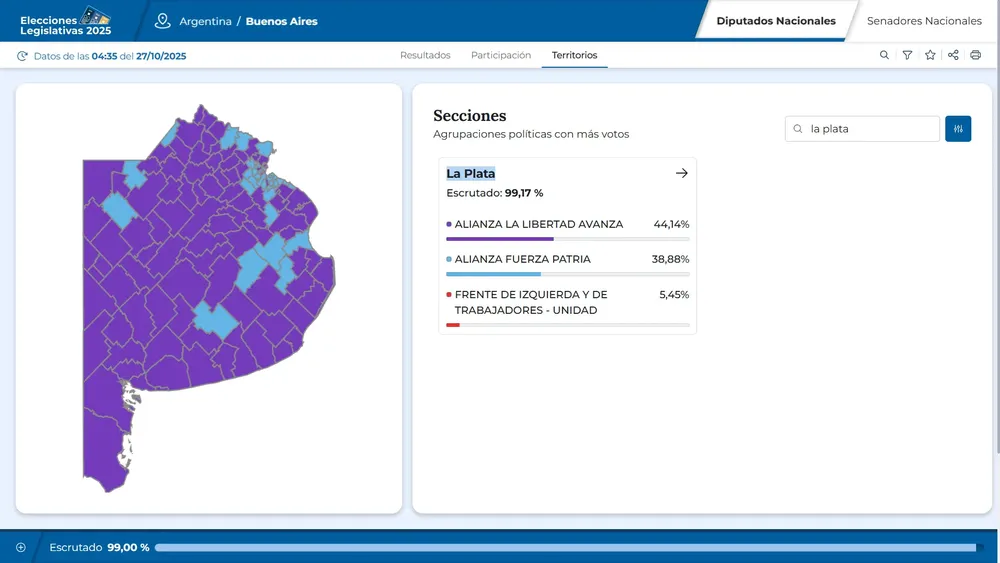
Task: Click the share icon
Action: [x=953, y=55]
